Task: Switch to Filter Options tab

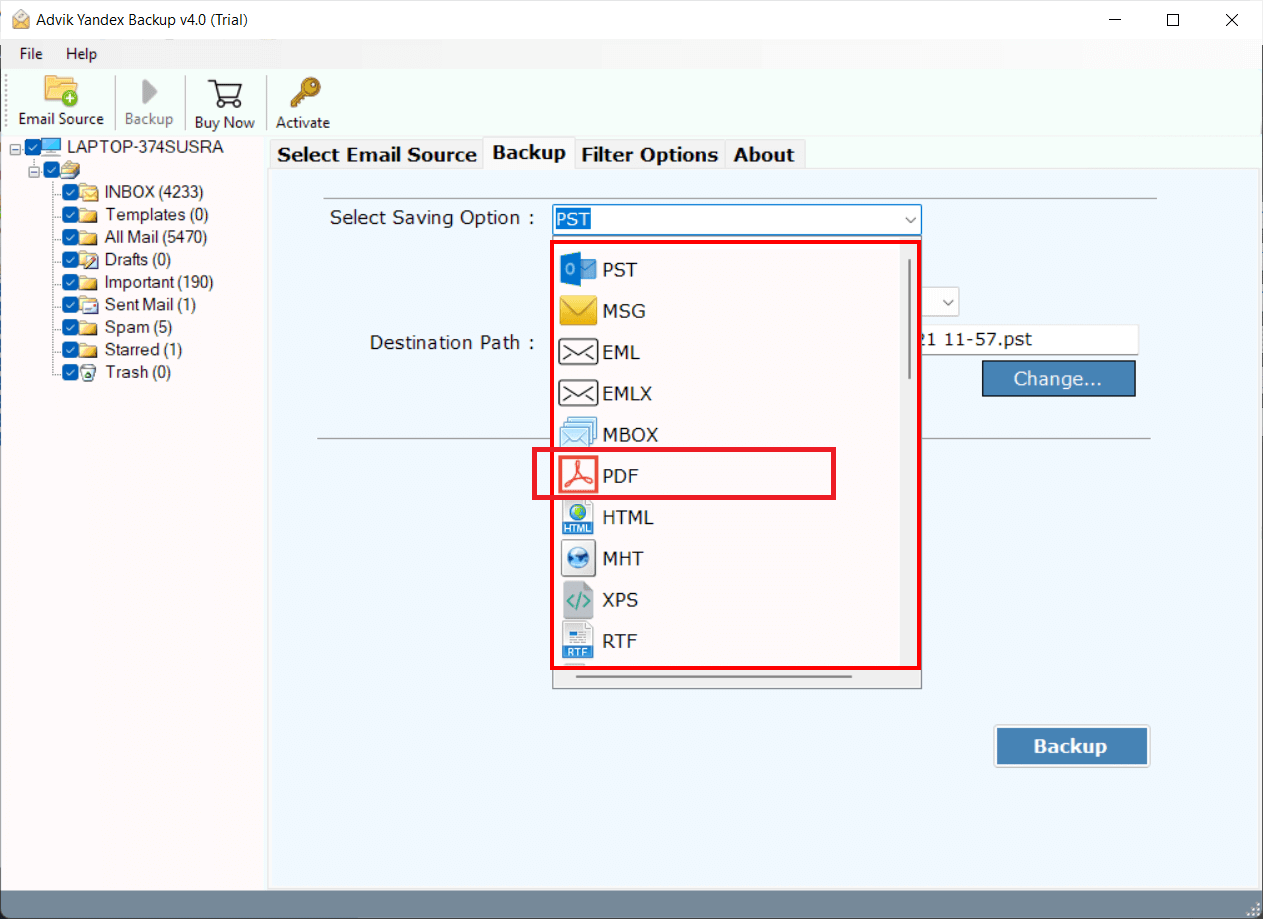Action: [650, 154]
